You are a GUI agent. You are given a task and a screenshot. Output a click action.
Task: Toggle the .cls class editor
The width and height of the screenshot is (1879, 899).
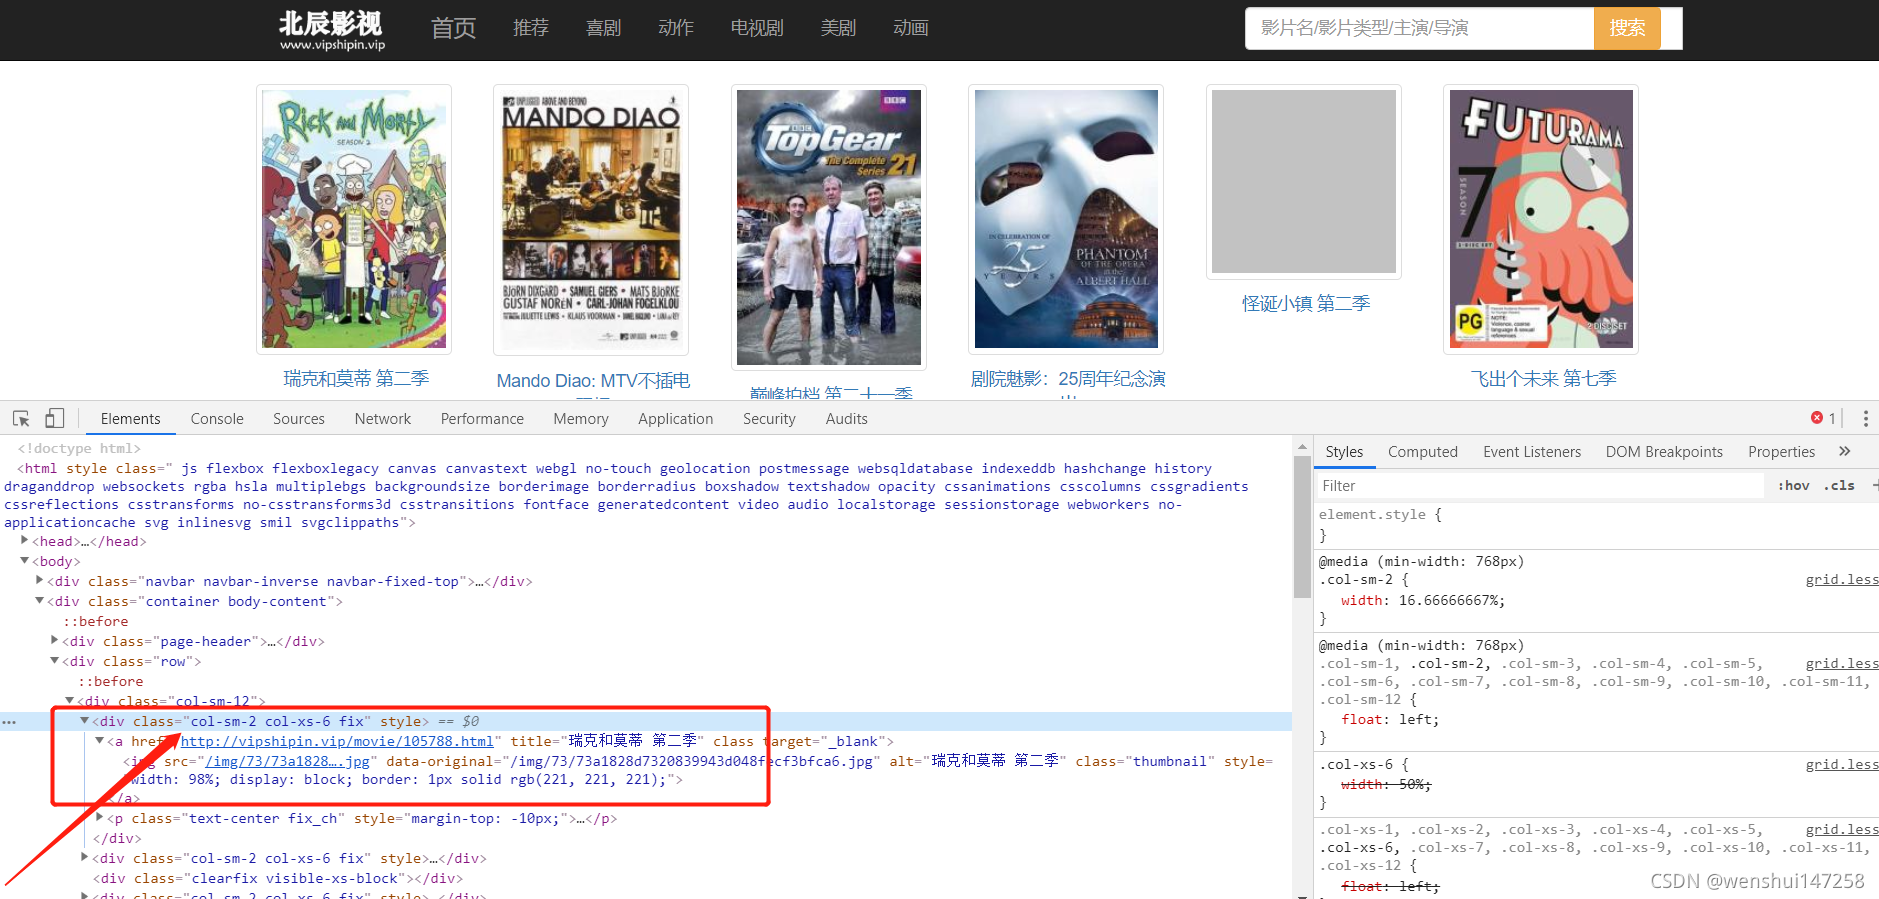click(1839, 486)
